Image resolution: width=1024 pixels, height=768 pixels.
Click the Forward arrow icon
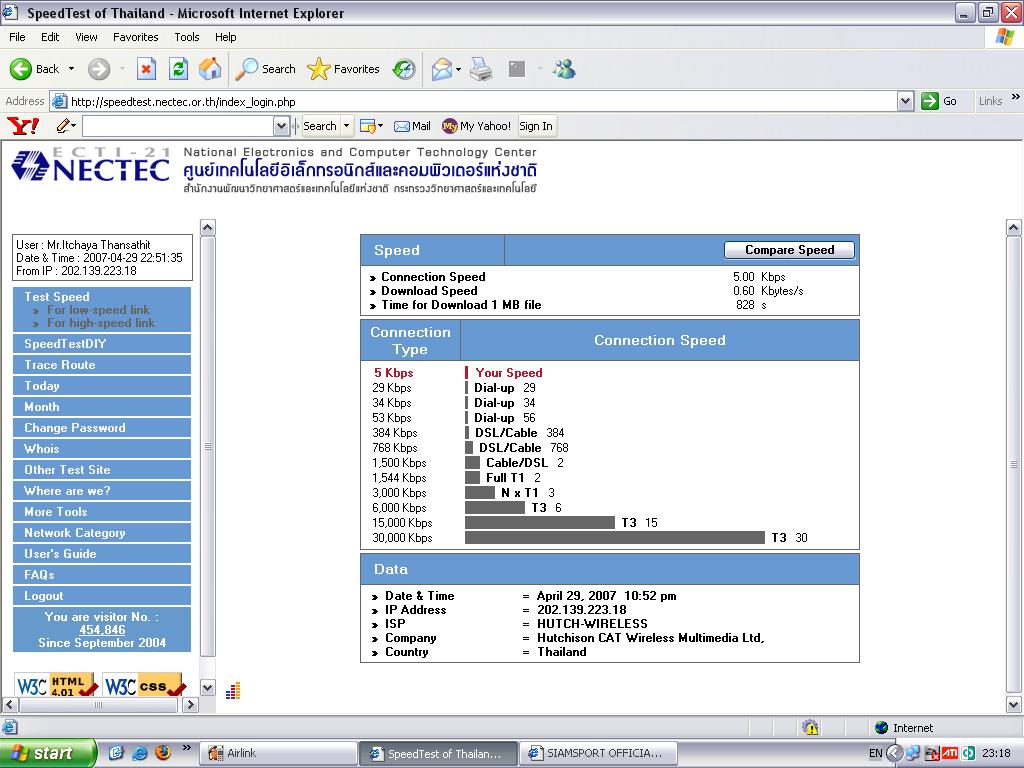[x=99, y=69]
